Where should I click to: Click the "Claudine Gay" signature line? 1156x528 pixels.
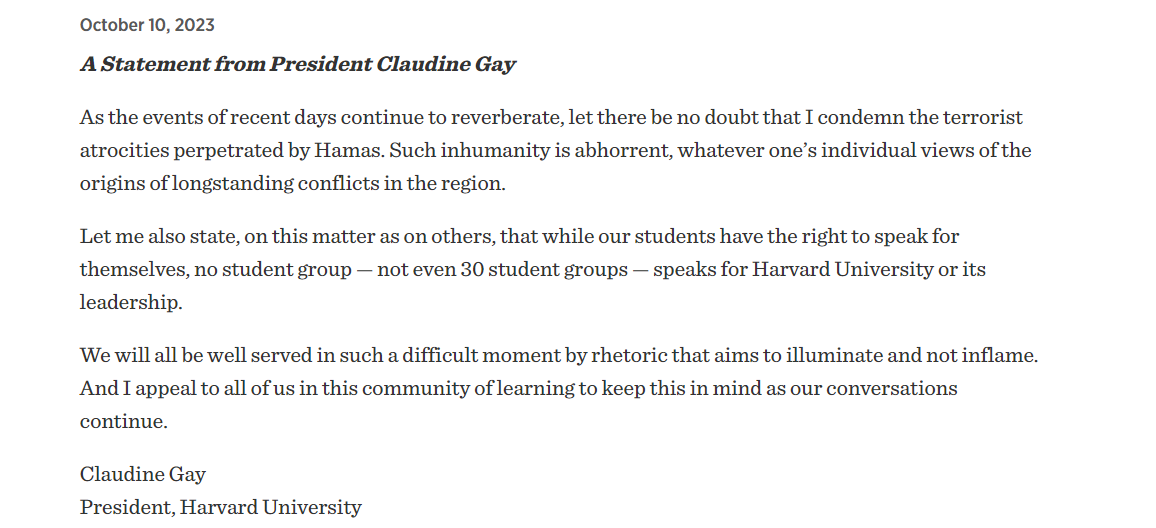pyautogui.click(x=143, y=474)
